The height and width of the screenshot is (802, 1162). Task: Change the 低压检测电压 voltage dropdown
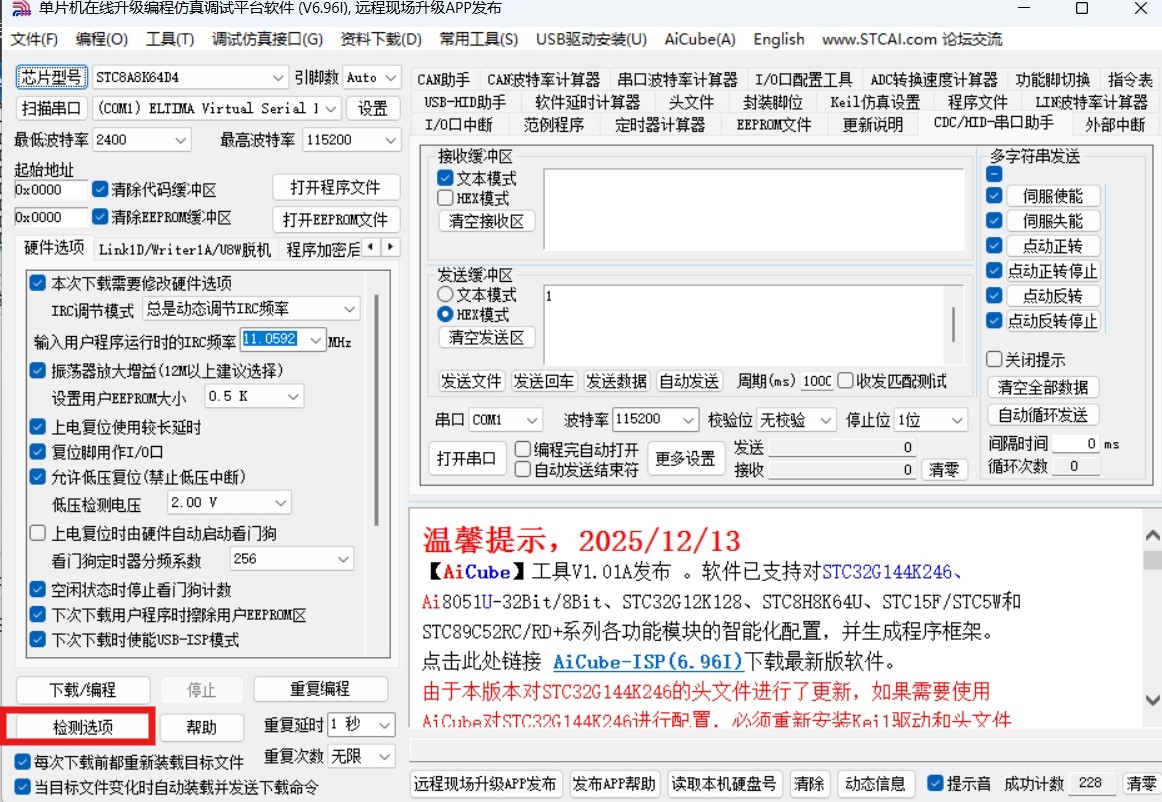tap(228, 502)
